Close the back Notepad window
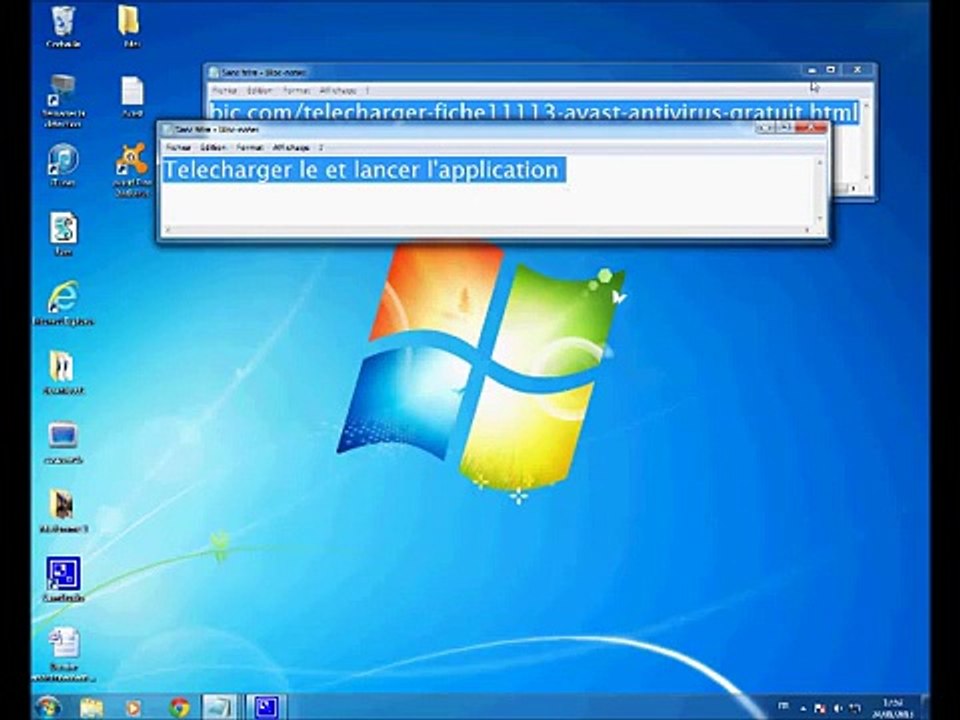 [x=857, y=70]
